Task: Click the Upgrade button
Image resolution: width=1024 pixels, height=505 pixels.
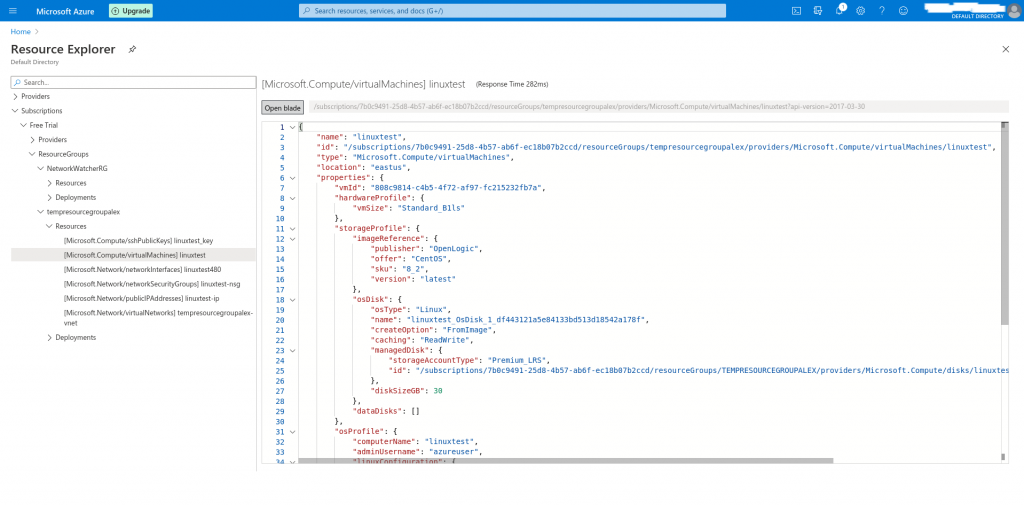Action: coord(131,11)
